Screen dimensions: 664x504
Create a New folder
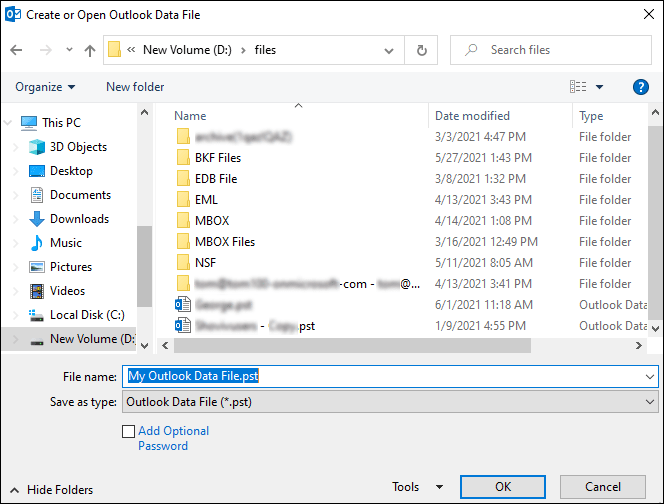(135, 87)
